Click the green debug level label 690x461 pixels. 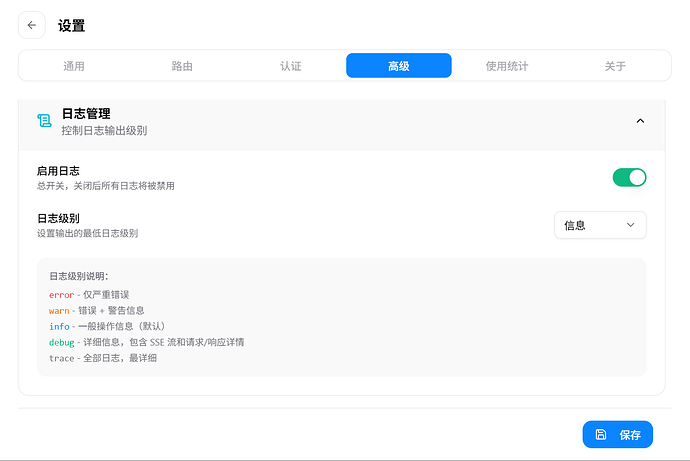point(62,342)
